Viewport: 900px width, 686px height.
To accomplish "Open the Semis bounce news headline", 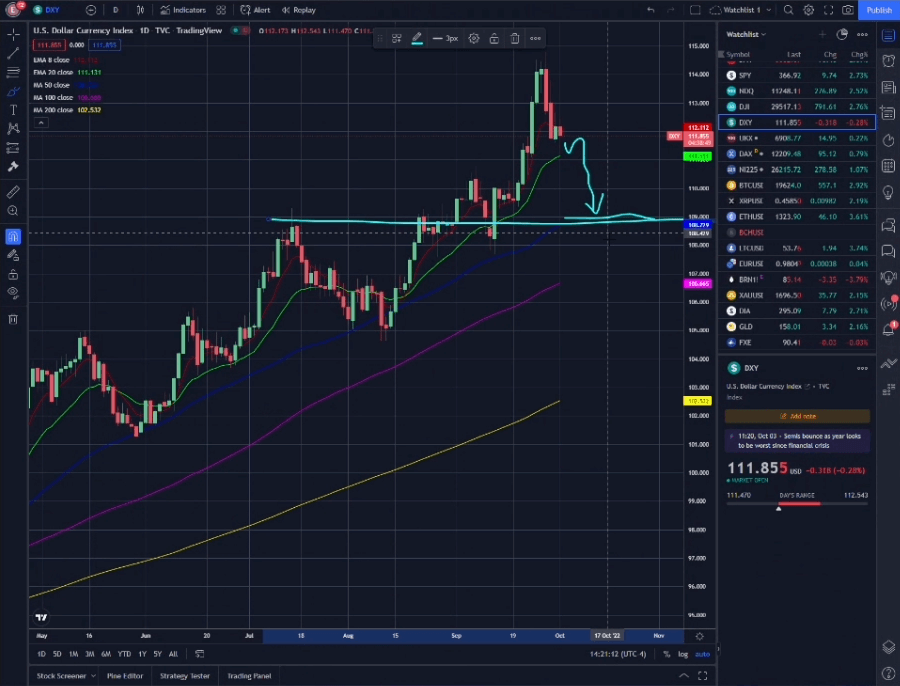I will point(797,441).
